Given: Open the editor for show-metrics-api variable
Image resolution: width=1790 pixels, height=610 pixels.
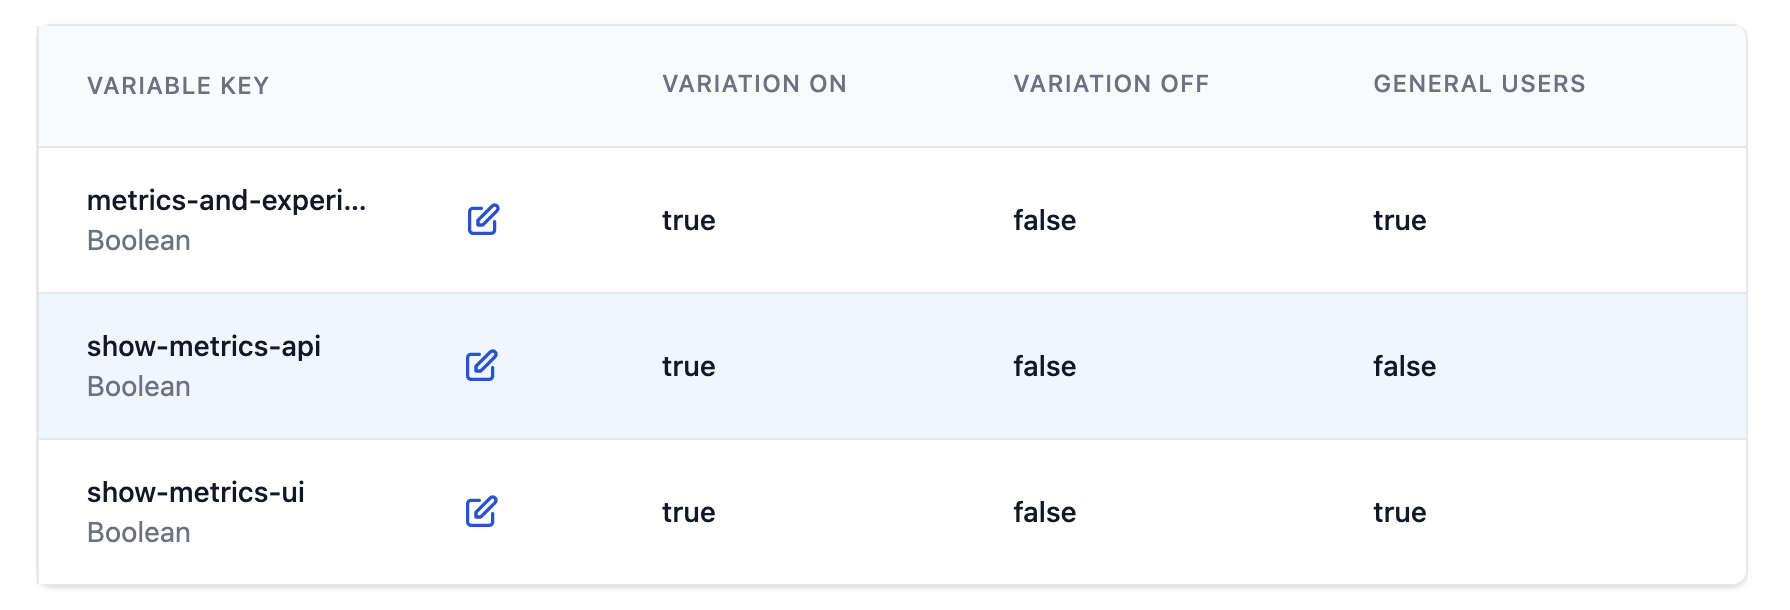Looking at the screenshot, I should (484, 366).
